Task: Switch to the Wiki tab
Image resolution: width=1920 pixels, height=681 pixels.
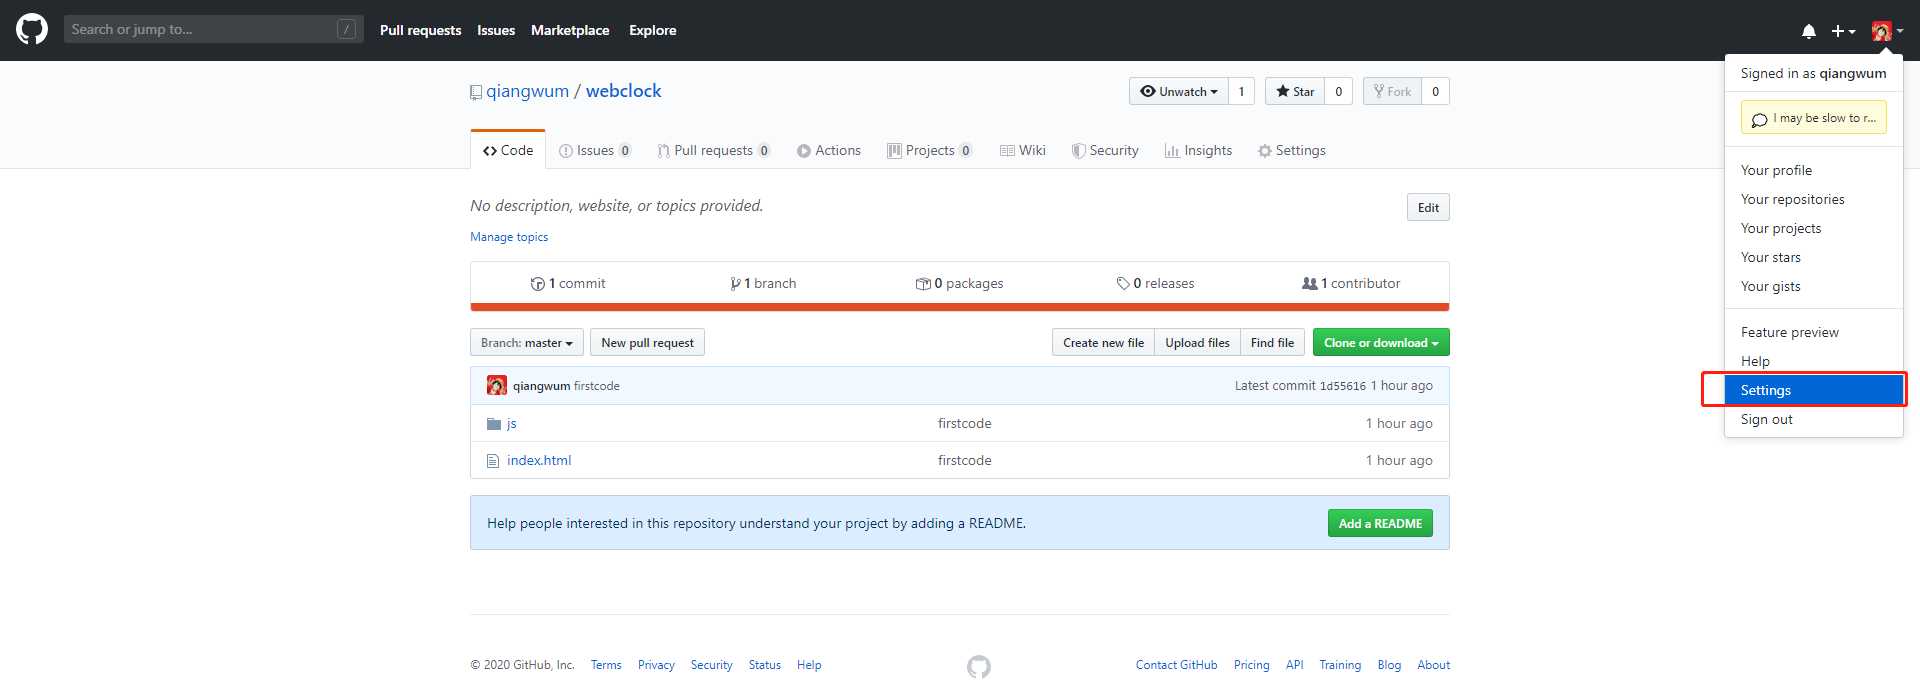Action: [1023, 150]
